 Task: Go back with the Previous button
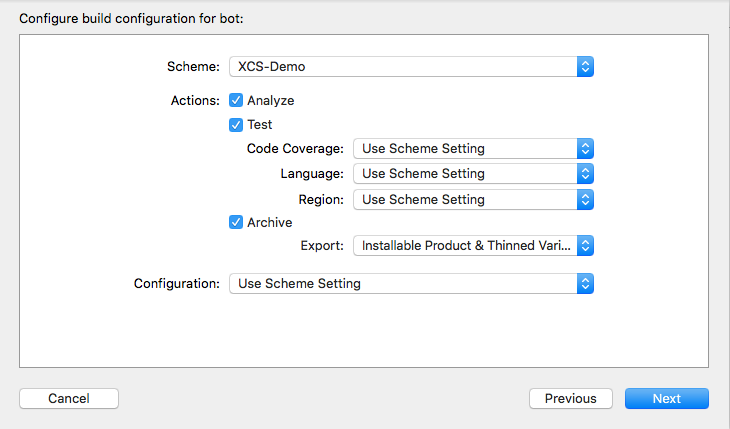tap(570, 398)
